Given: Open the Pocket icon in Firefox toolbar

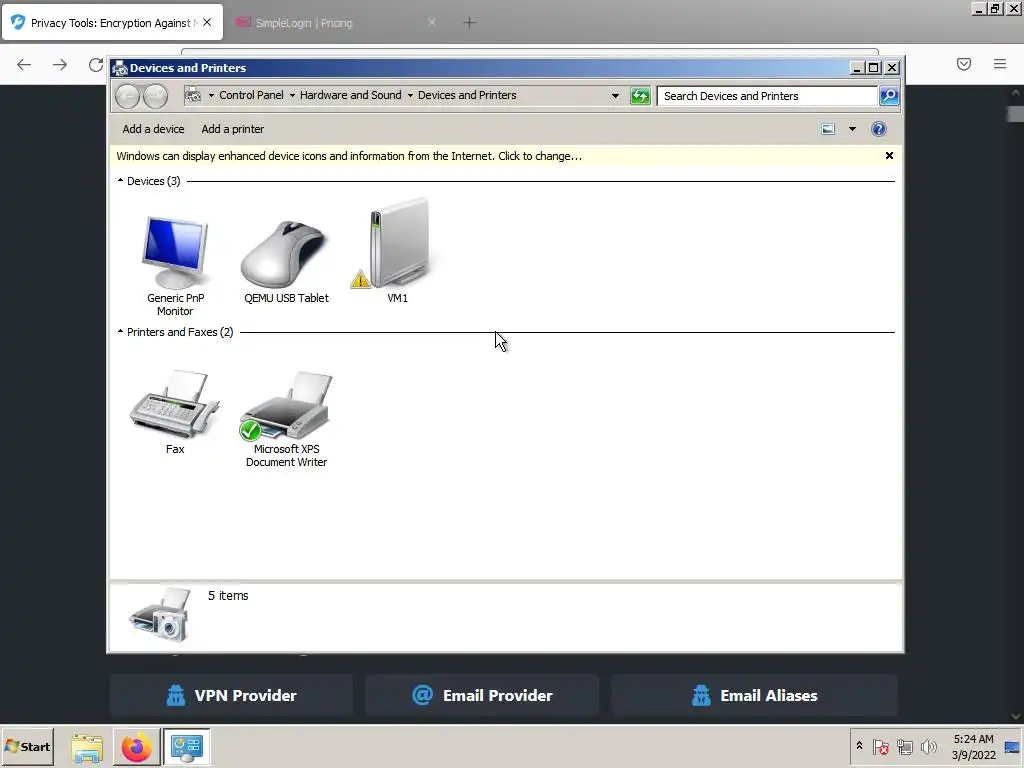Looking at the screenshot, I should click(x=964, y=63).
